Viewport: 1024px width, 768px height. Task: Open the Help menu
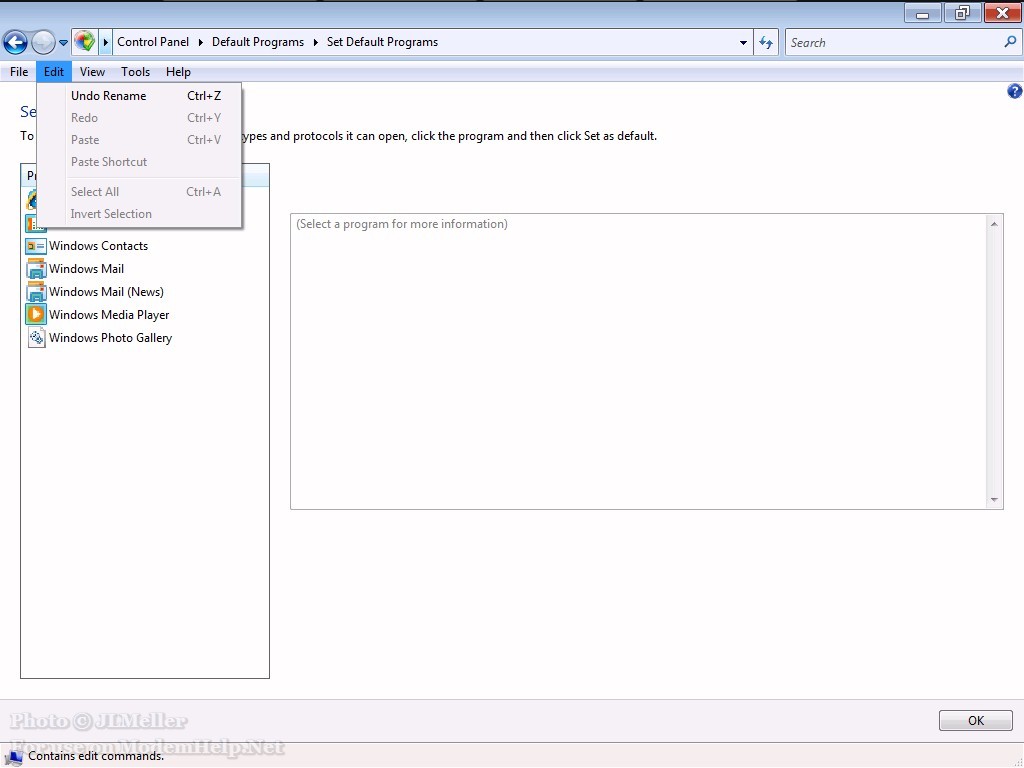pyautogui.click(x=178, y=72)
